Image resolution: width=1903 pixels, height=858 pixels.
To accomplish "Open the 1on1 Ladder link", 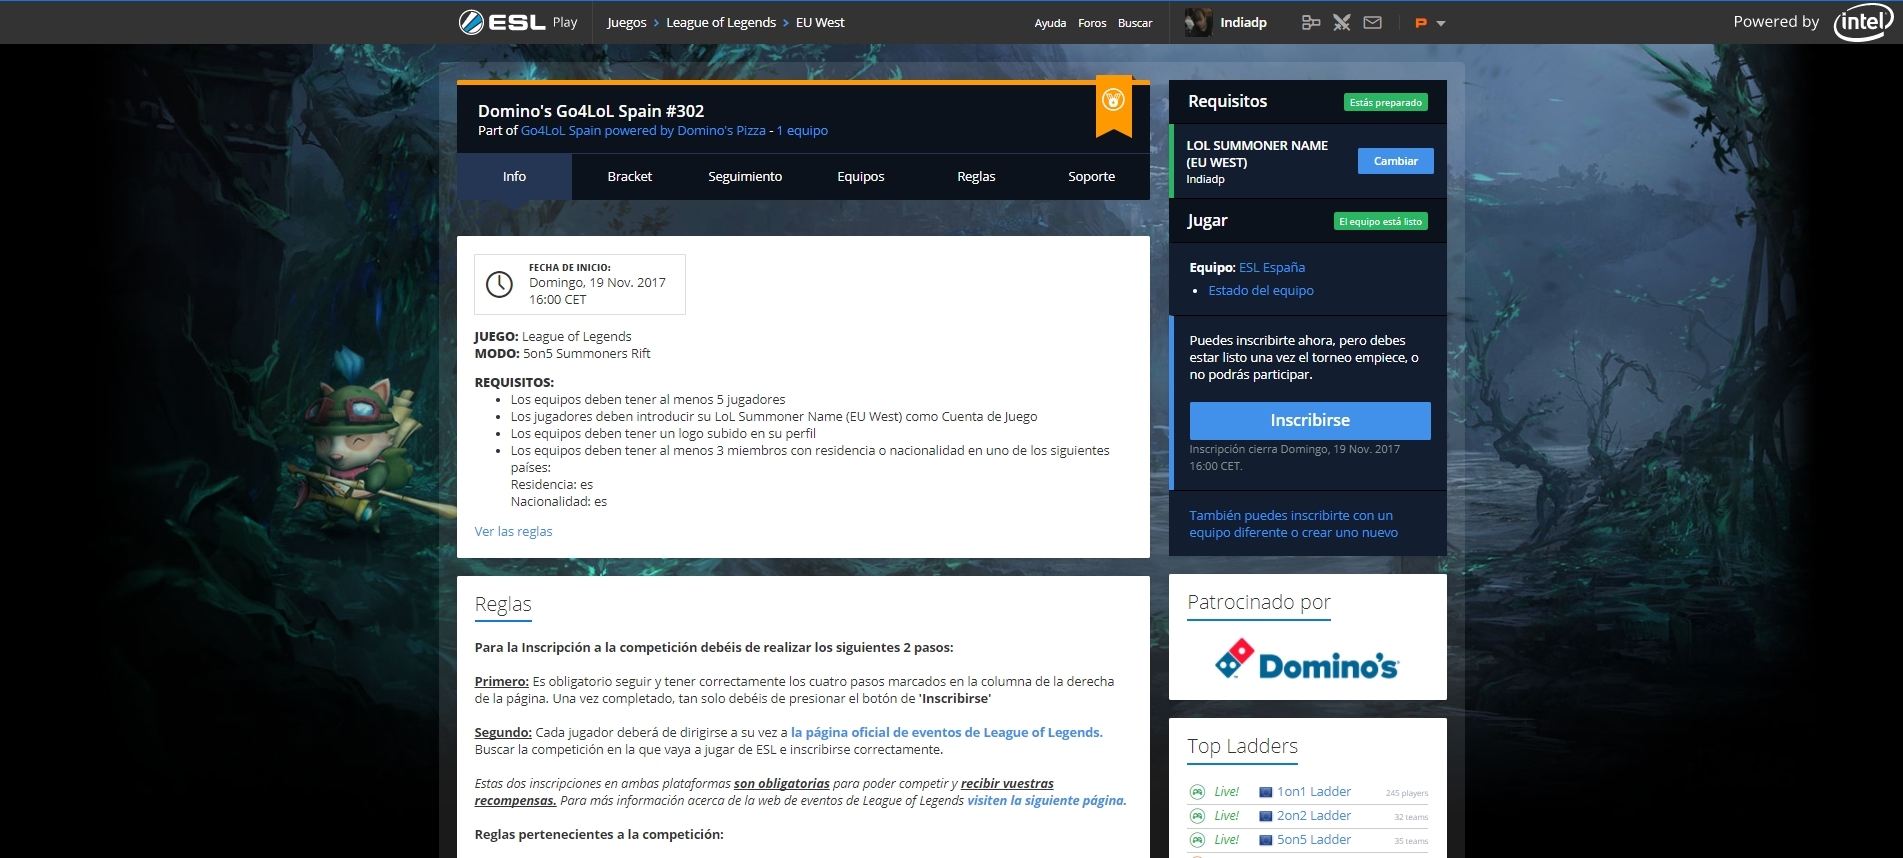I will click(1314, 792).
